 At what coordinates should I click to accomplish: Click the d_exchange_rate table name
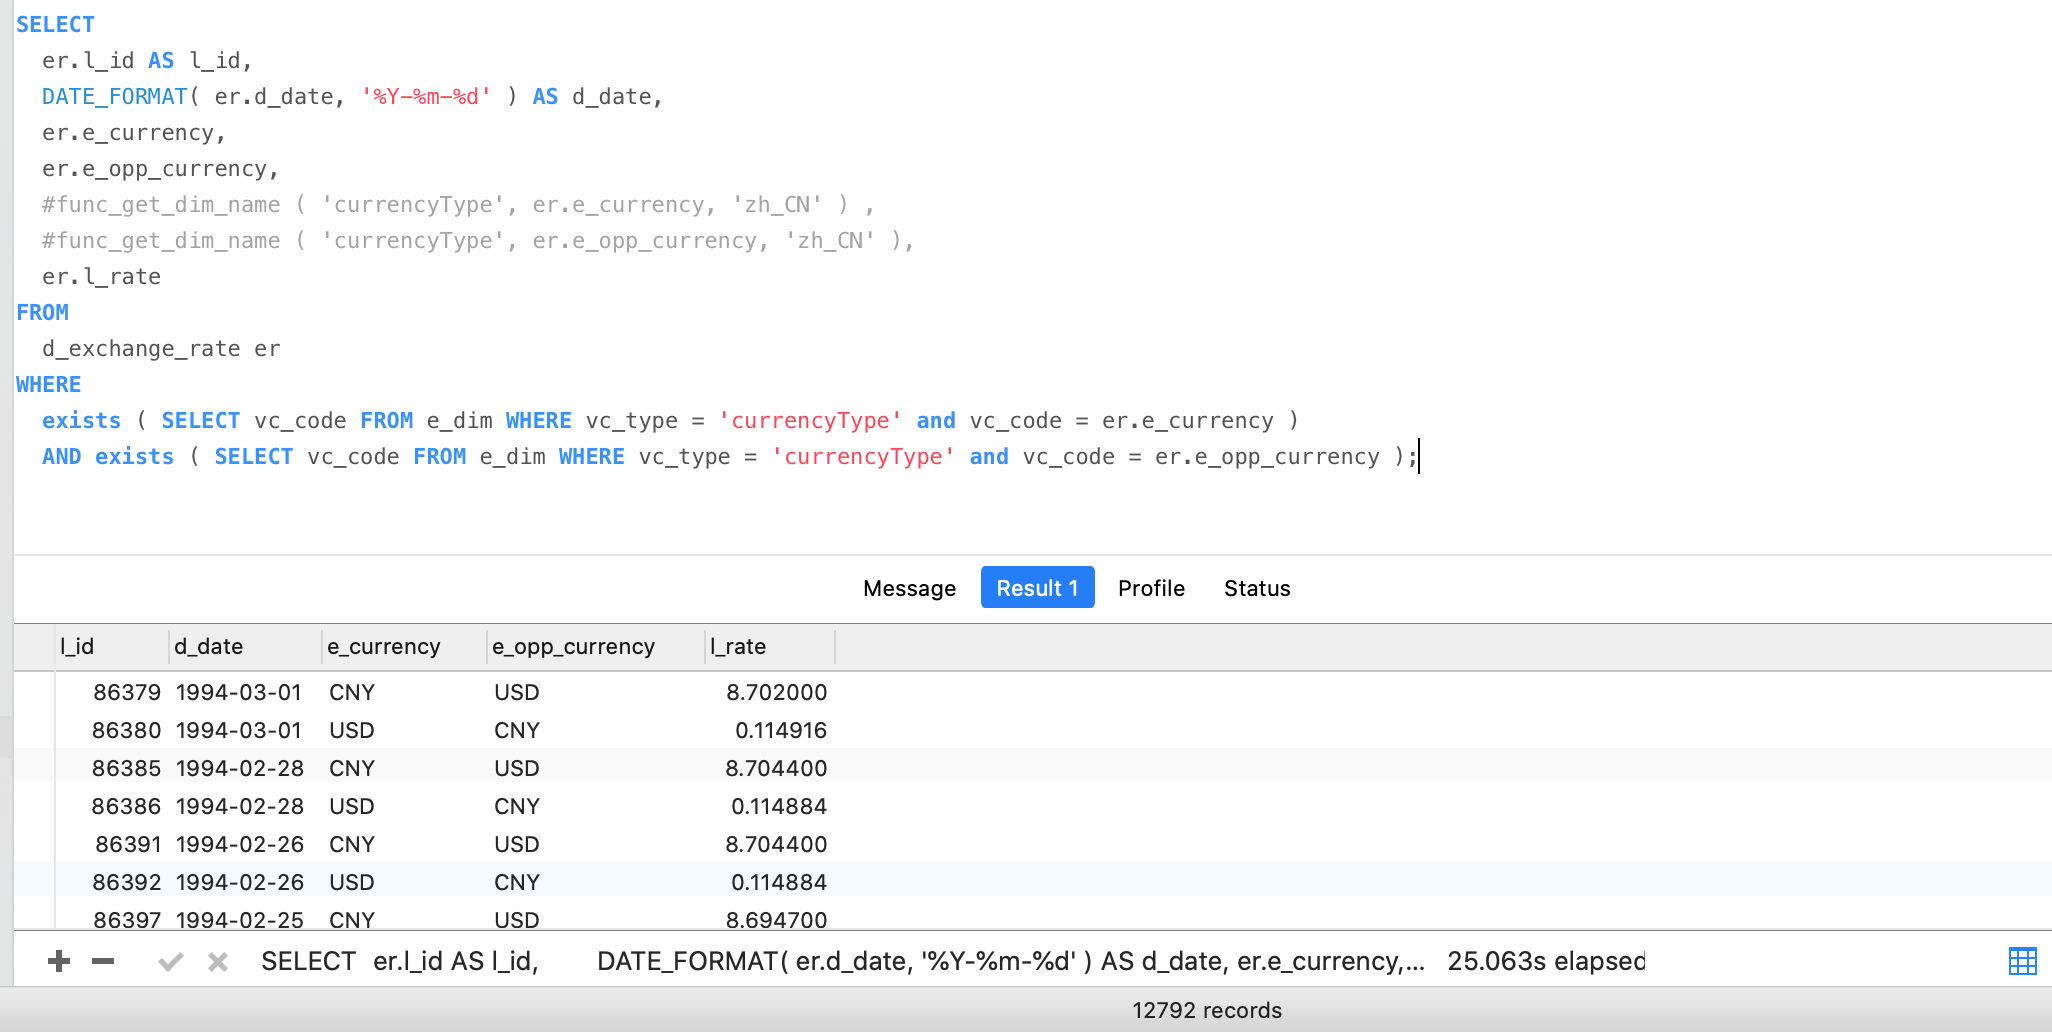tap(141, 348)
